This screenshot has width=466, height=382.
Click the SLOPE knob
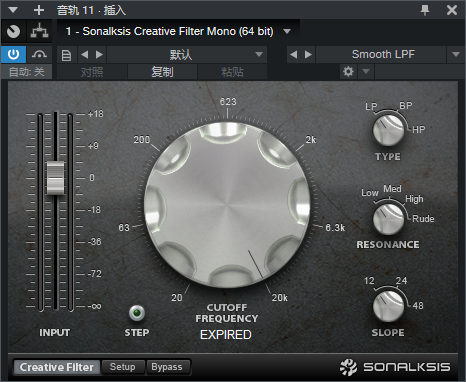tap(388, 306)
